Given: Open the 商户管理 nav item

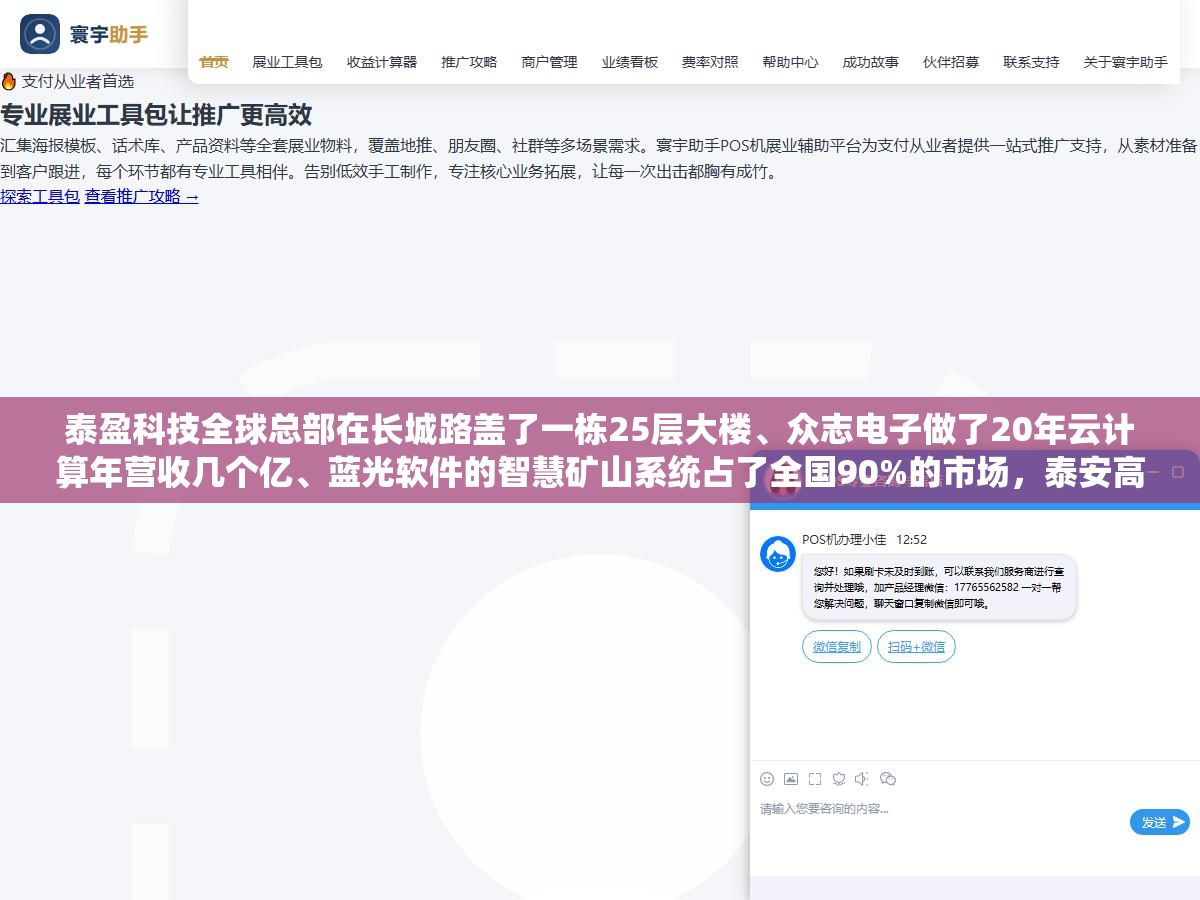Looking at the screenshot, I should click(x=549, y=62).
